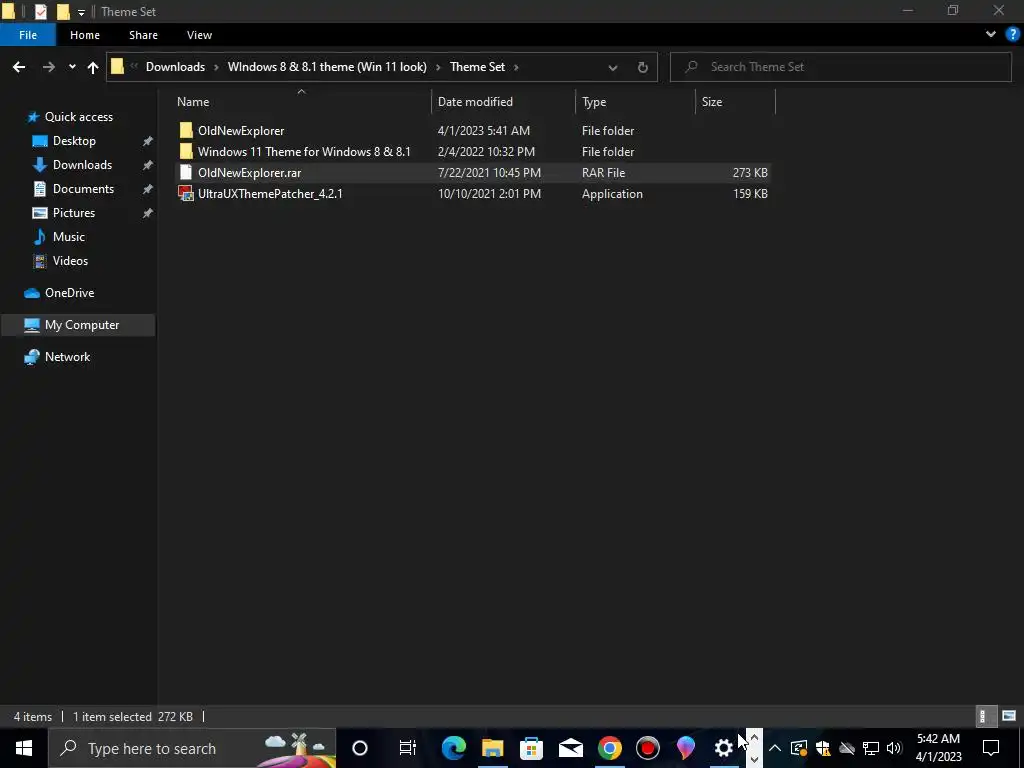Open the notification center
This screenshot has width=1024, height=768.
[991, 748]
